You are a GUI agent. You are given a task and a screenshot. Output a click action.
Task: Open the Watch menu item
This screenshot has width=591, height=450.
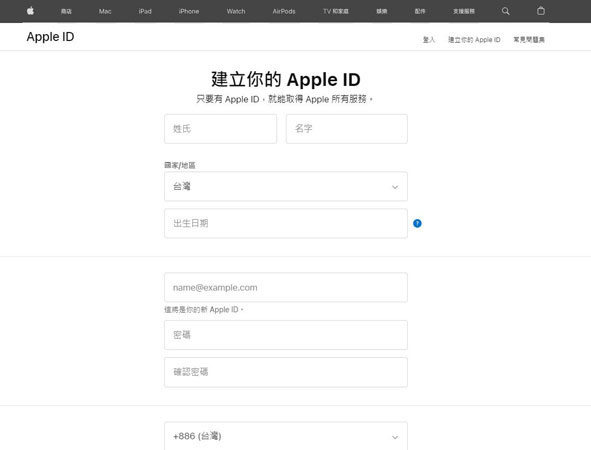[236, 11]
